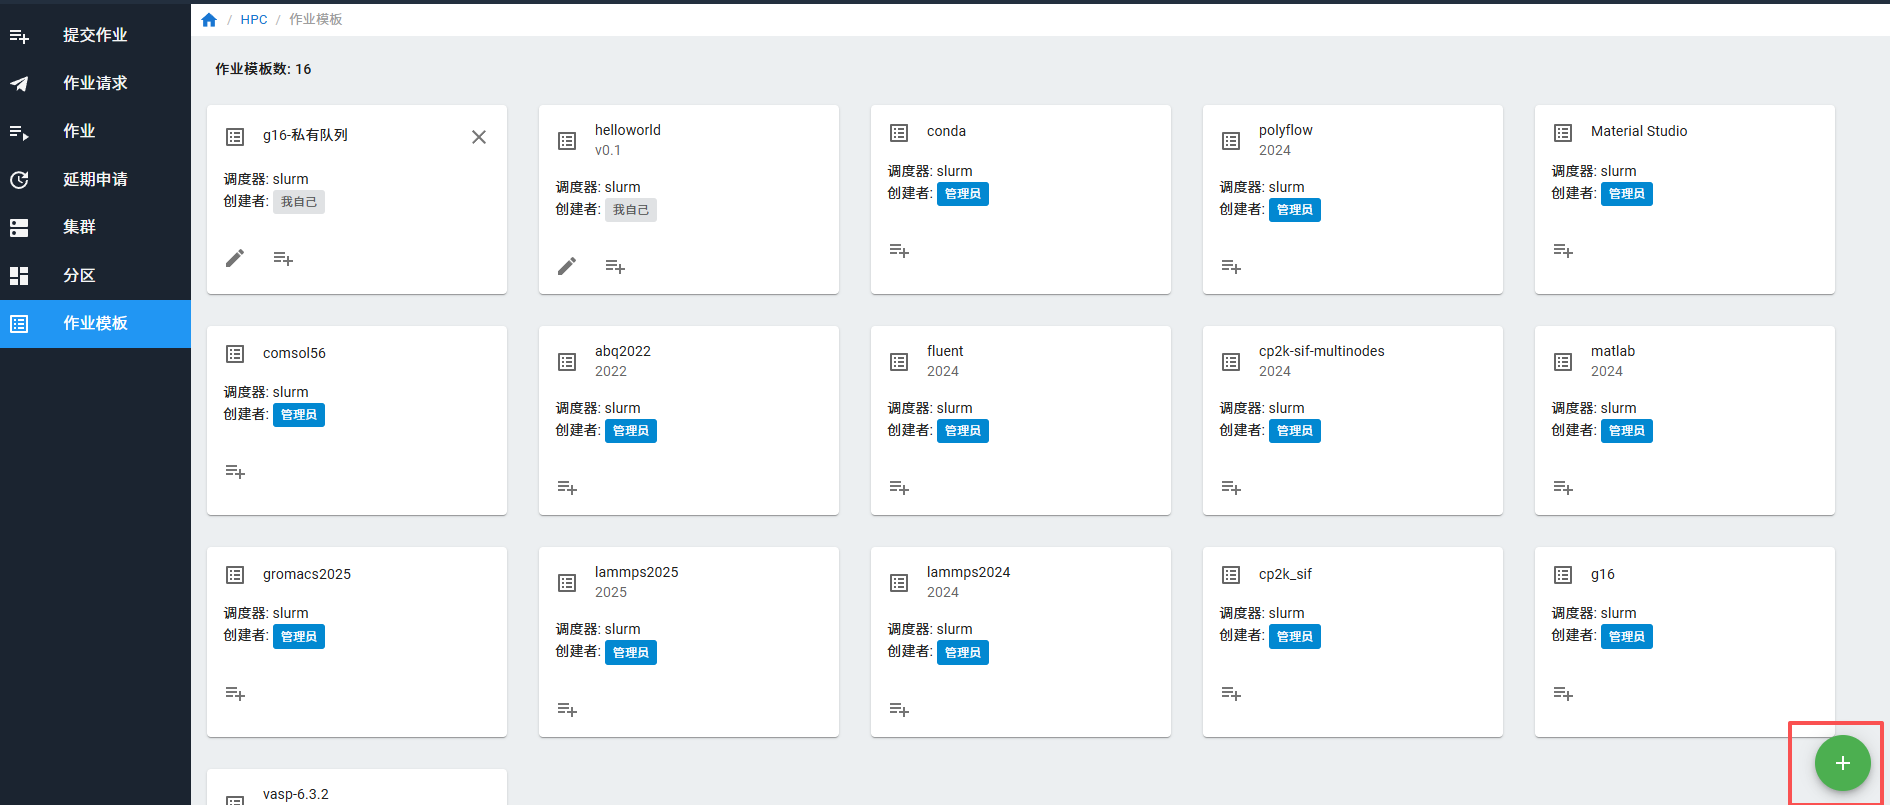Screen dimensions: 1890x805
Task: Submit job from gromacs2025 template
Action: [x=235, y=694]
